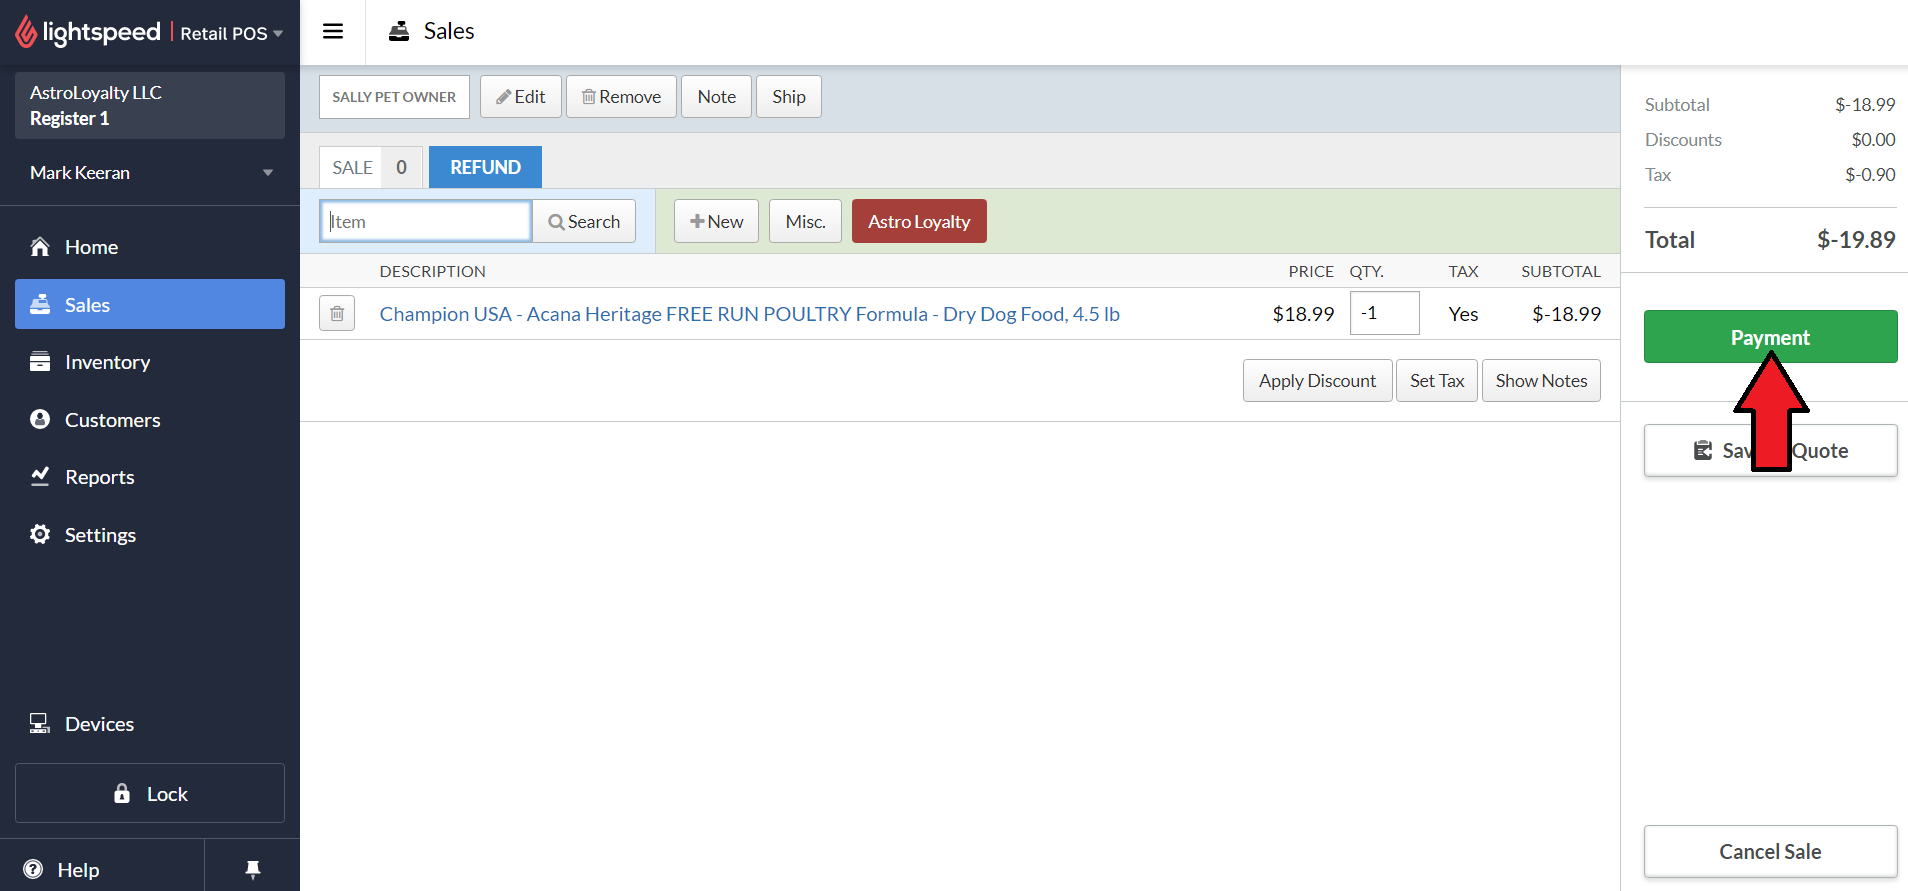The image size is (1908, 891).
Task: Click the Home house icon
Action: (40, 246)
